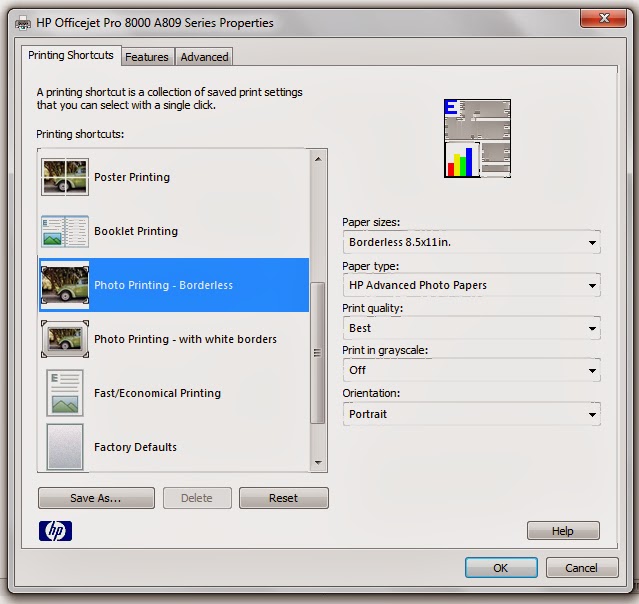Viewport: 639px width, 604px height.
Task: Click the white borders photo printing icon
Action: 65,339
